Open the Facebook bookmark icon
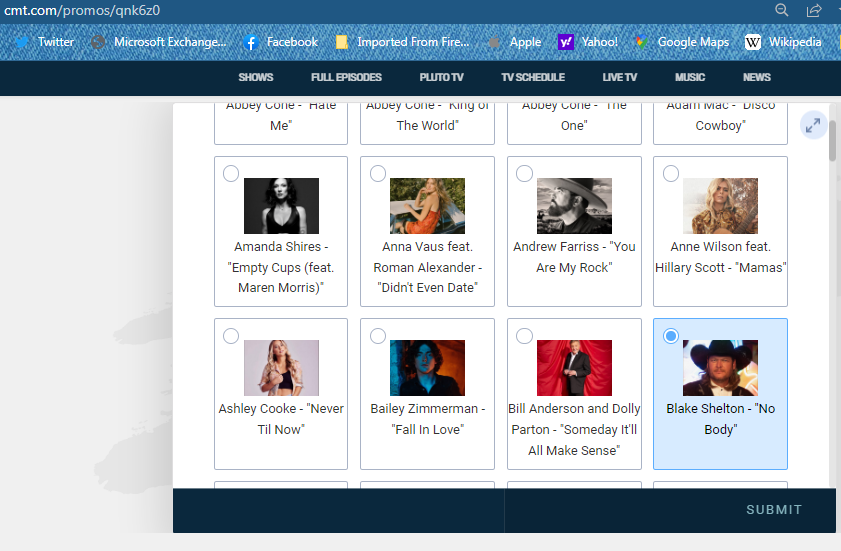The width and height of the screenshot is (841, 551). tap(251, 42)
